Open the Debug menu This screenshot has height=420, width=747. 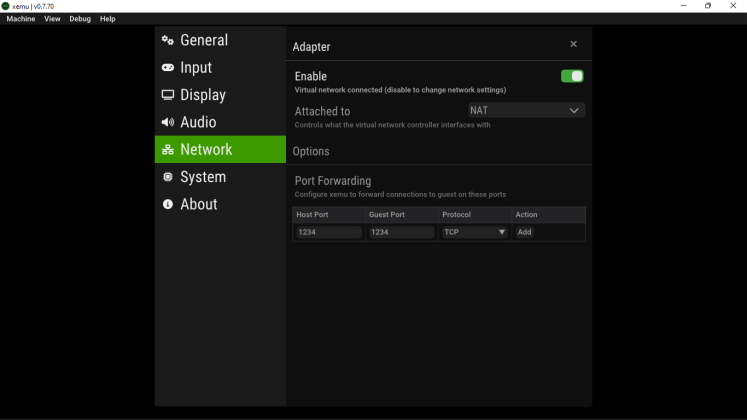click(x=80, y=19)
